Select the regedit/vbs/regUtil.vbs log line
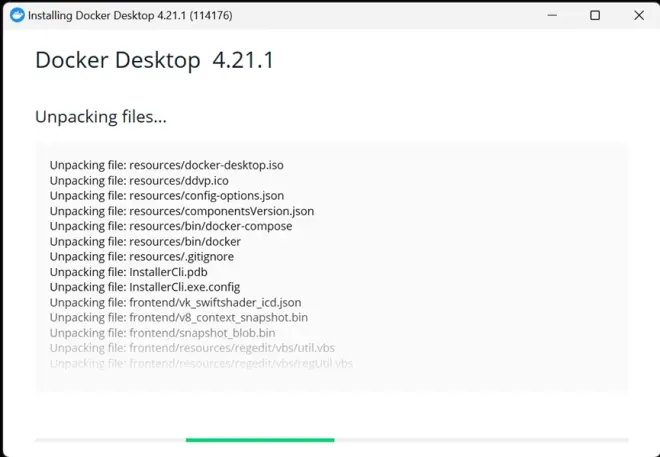 pyautogui.click(x=201, y=363)
